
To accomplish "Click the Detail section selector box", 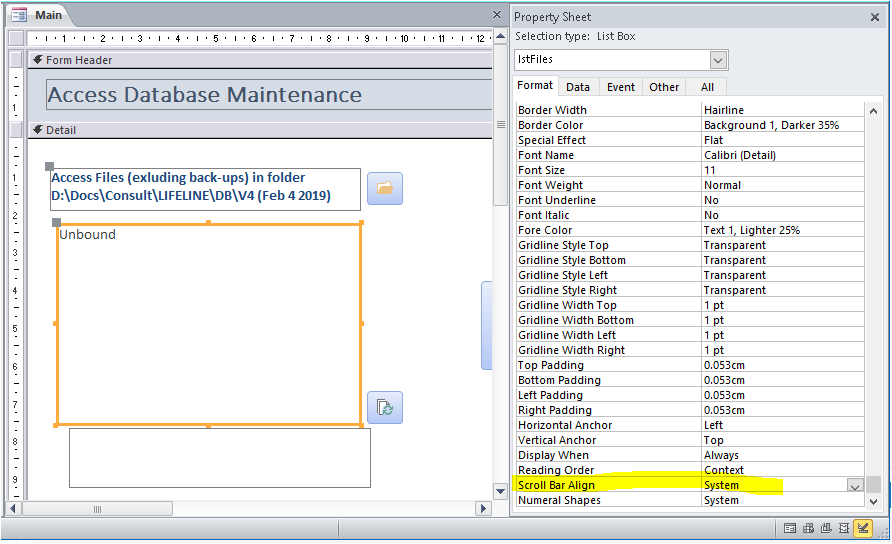I will click(16, 129).
